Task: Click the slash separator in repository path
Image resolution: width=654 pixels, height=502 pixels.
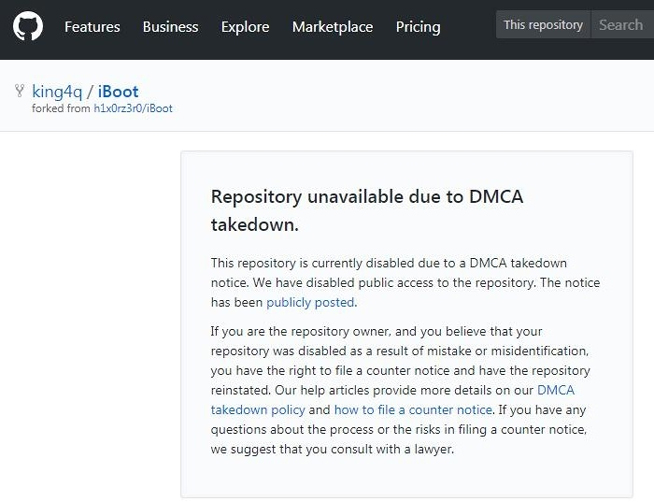Action: coord(90,92)
